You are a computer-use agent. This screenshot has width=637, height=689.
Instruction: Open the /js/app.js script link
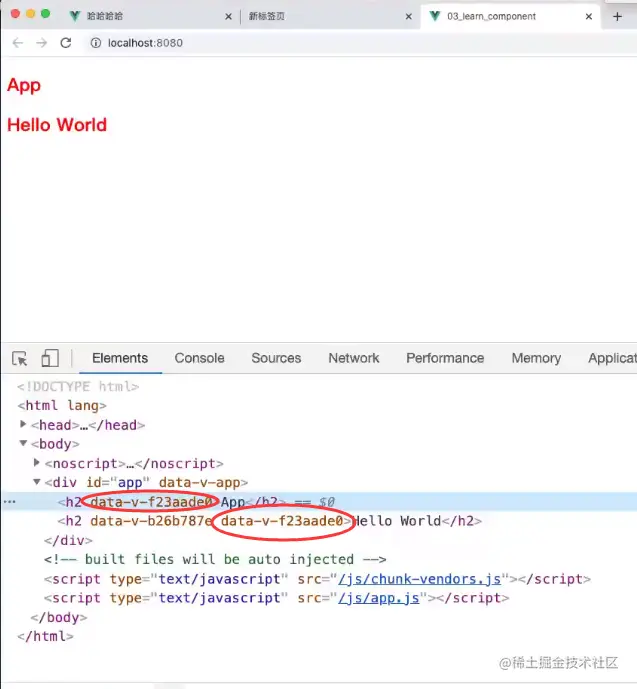(x=379, y=598)
